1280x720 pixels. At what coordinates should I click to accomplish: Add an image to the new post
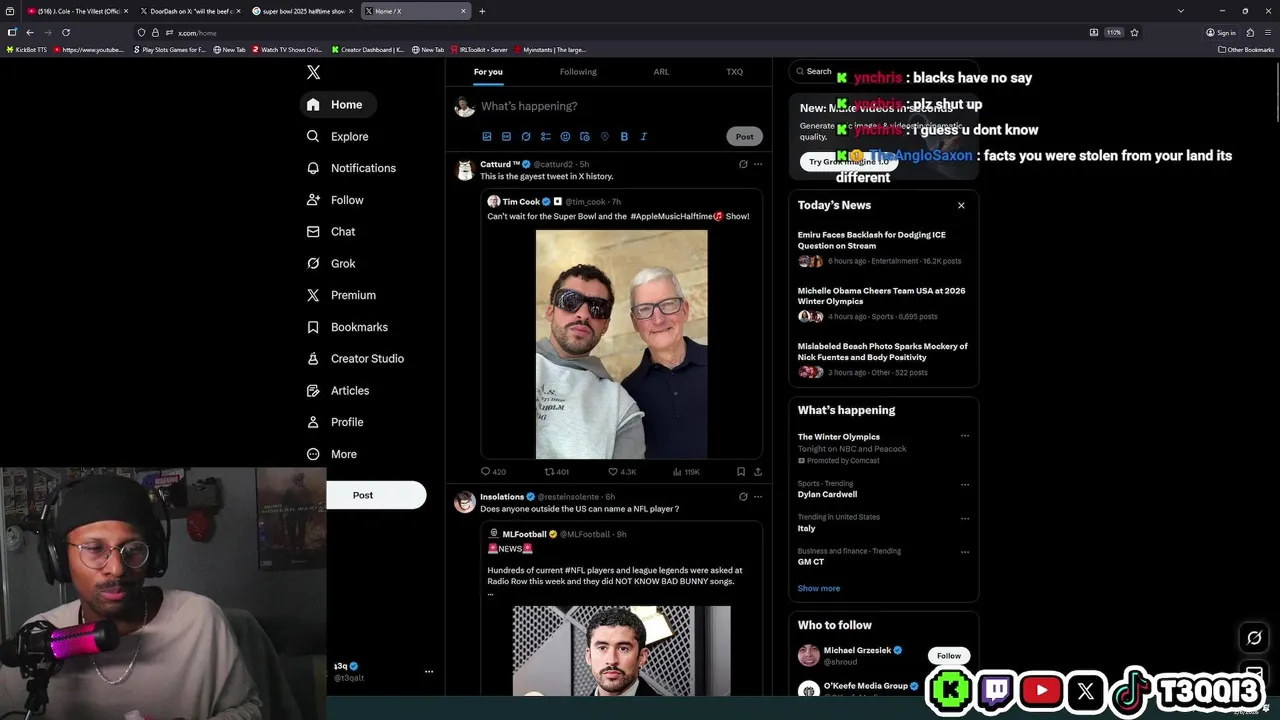tap(487, 136)
